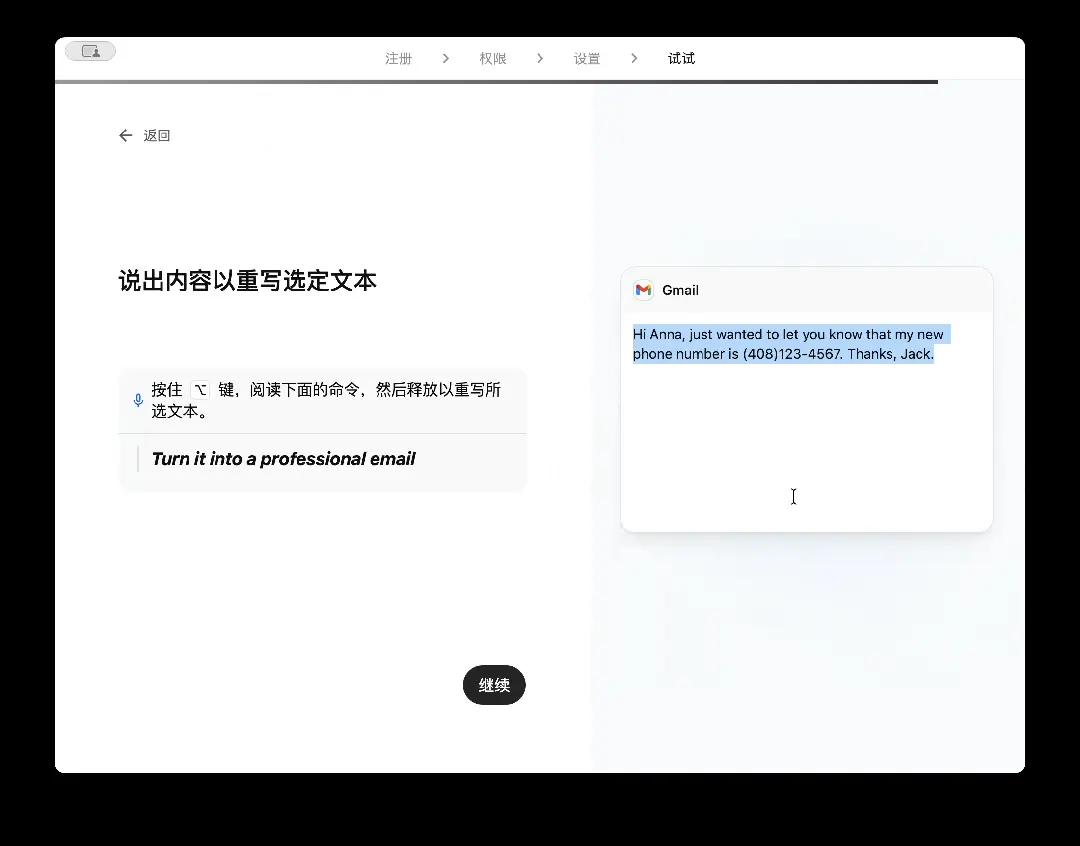Select the 注册 step in the header
This screenshot has width=1080, height=846.
point(399,58)
